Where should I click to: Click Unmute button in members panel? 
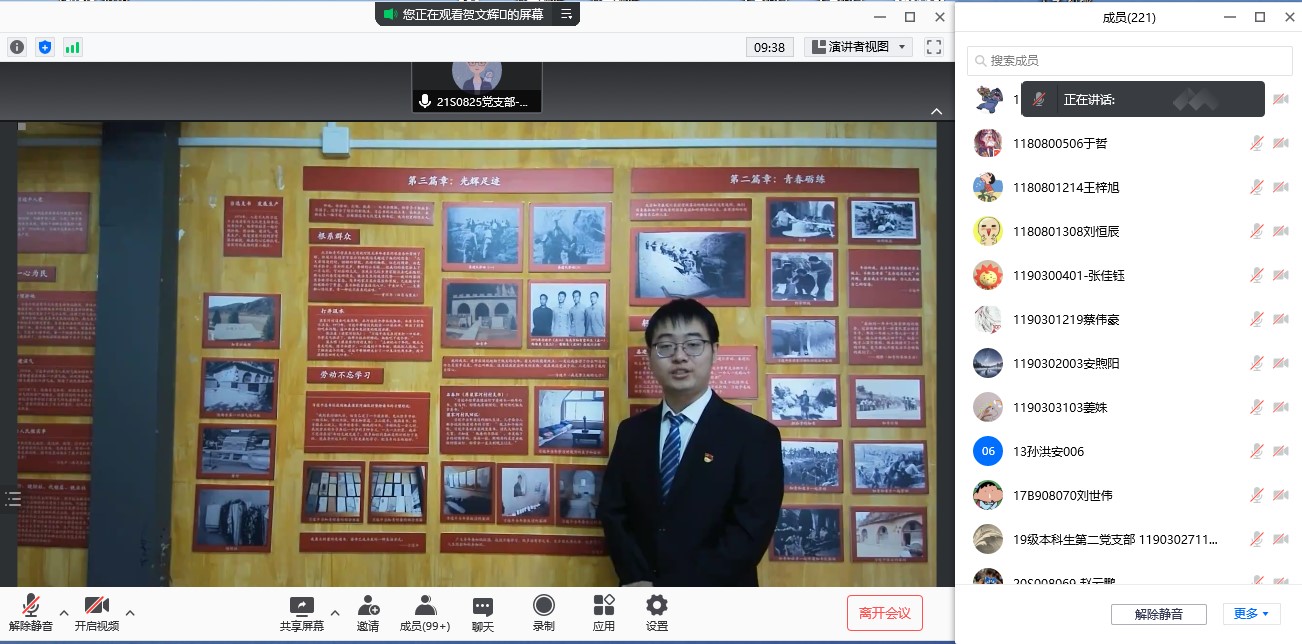click(1158, 614)
